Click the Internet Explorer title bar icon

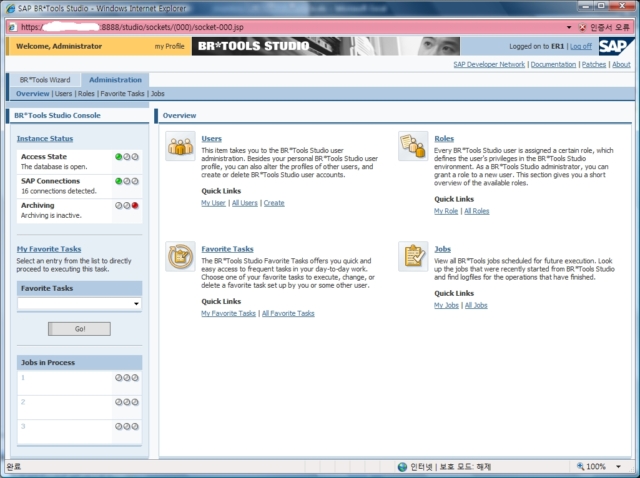10,8
